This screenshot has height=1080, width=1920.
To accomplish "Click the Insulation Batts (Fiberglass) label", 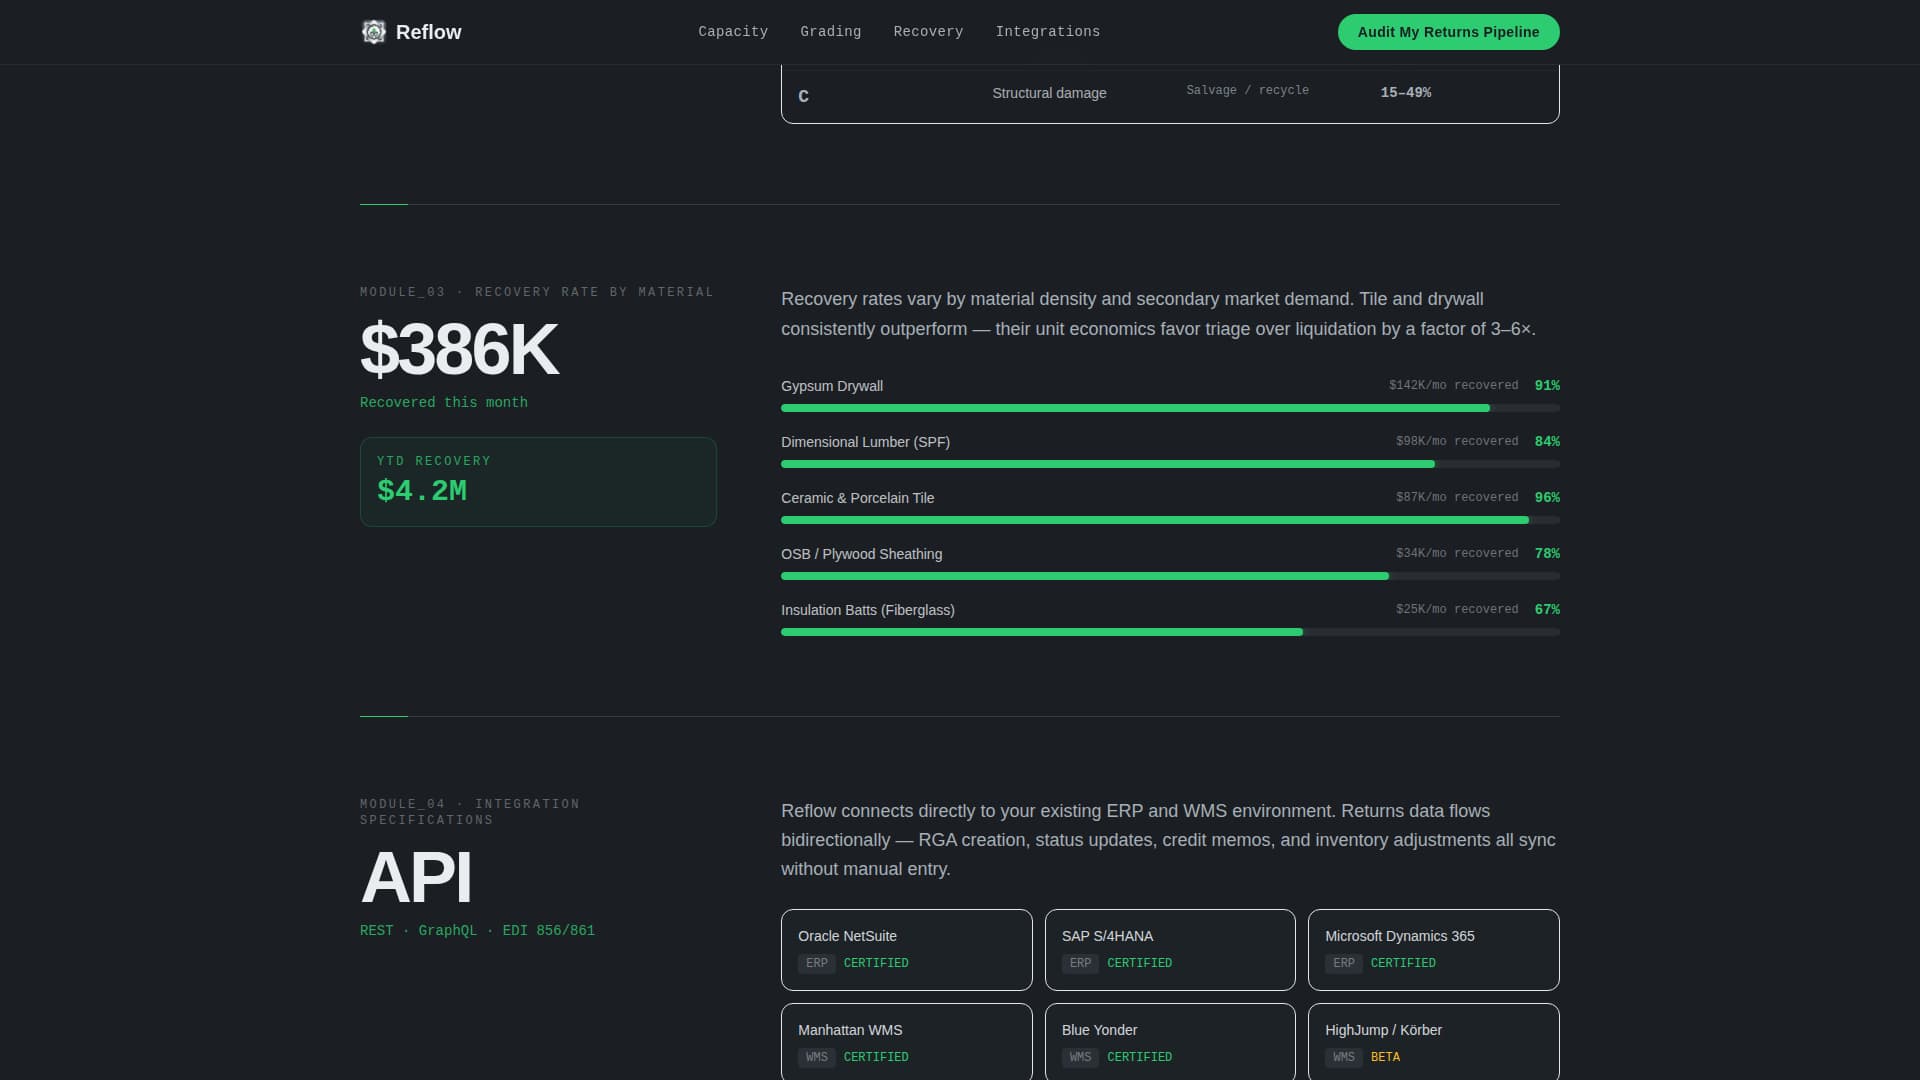I will coord(867,610).
